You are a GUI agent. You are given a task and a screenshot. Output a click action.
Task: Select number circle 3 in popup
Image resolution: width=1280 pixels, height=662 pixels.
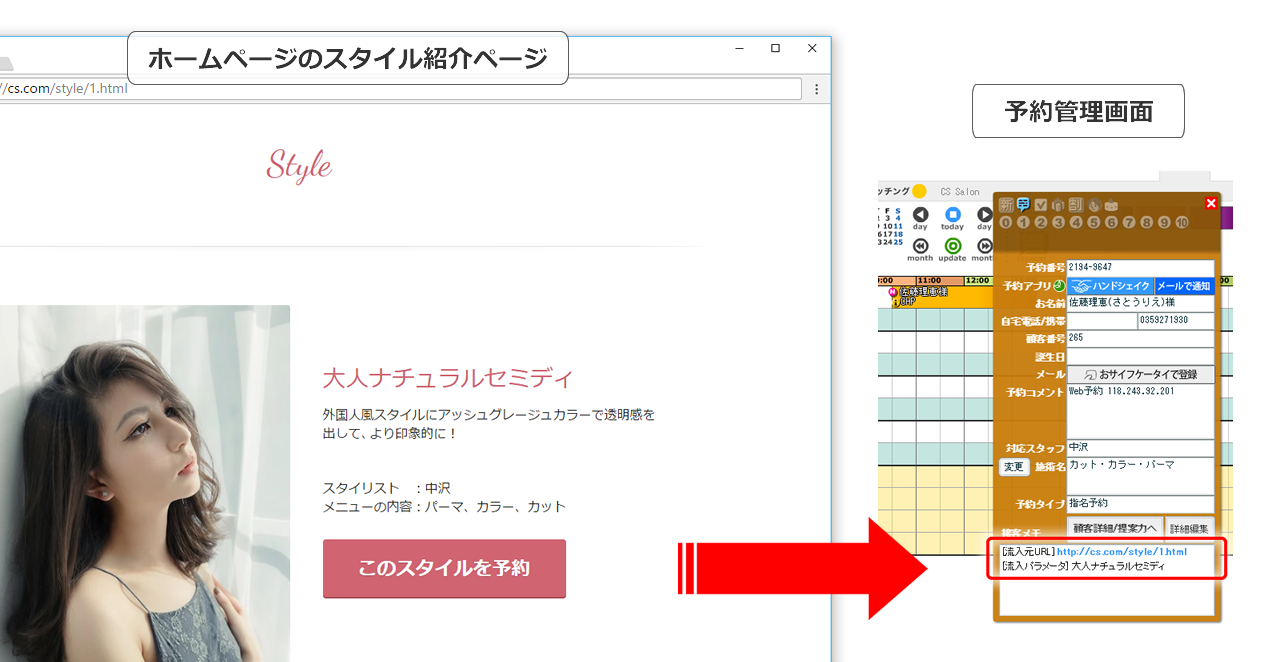1058,222
